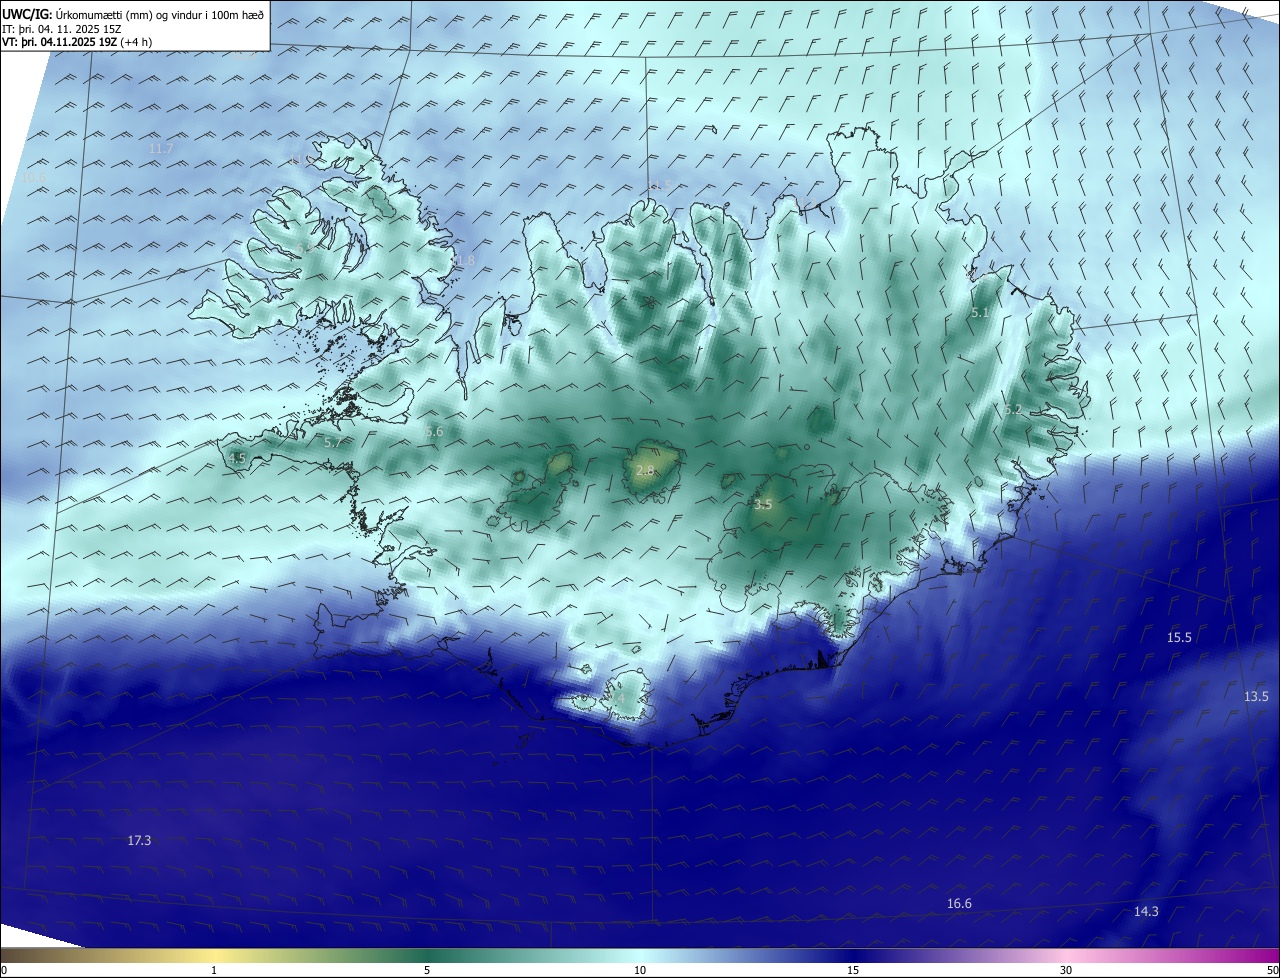This screenshot has height=978, width=1280.
Task: Click the 5.2 value label on the map
Action: [1013, 410]
